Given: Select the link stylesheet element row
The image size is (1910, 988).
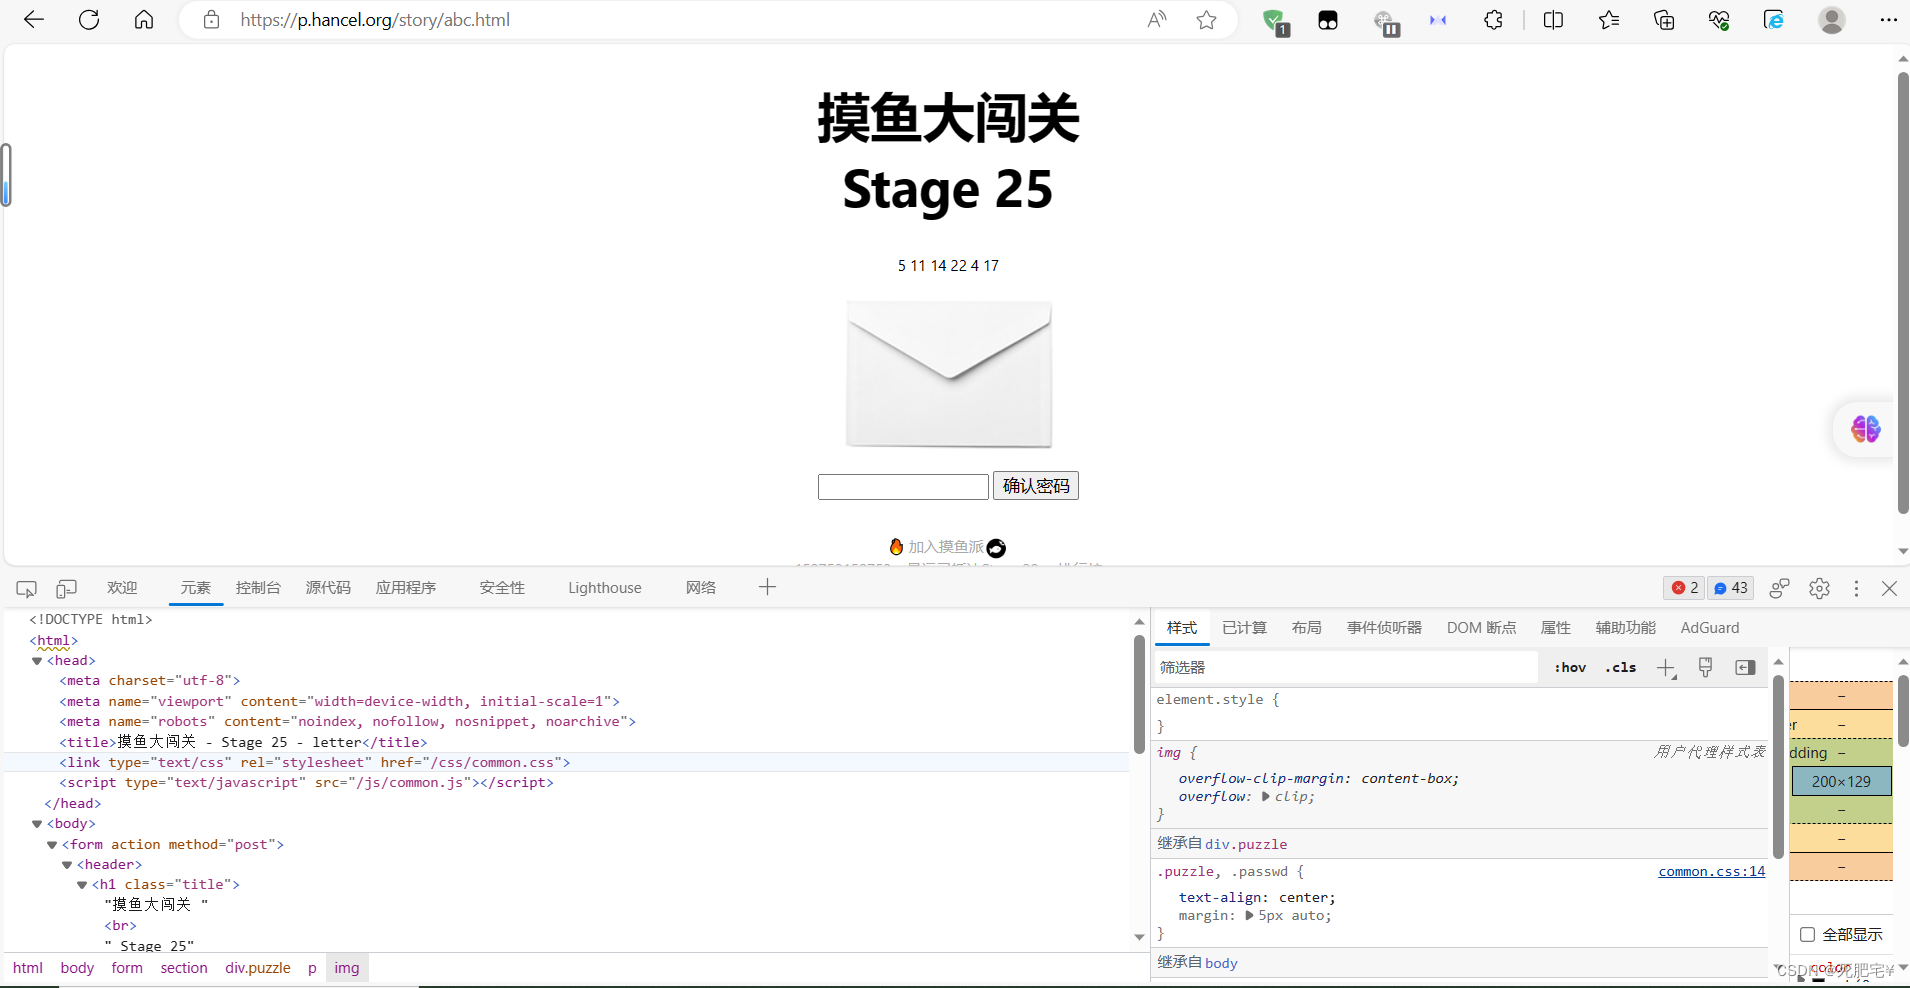Looking at the screenshot, I should 566,762.
